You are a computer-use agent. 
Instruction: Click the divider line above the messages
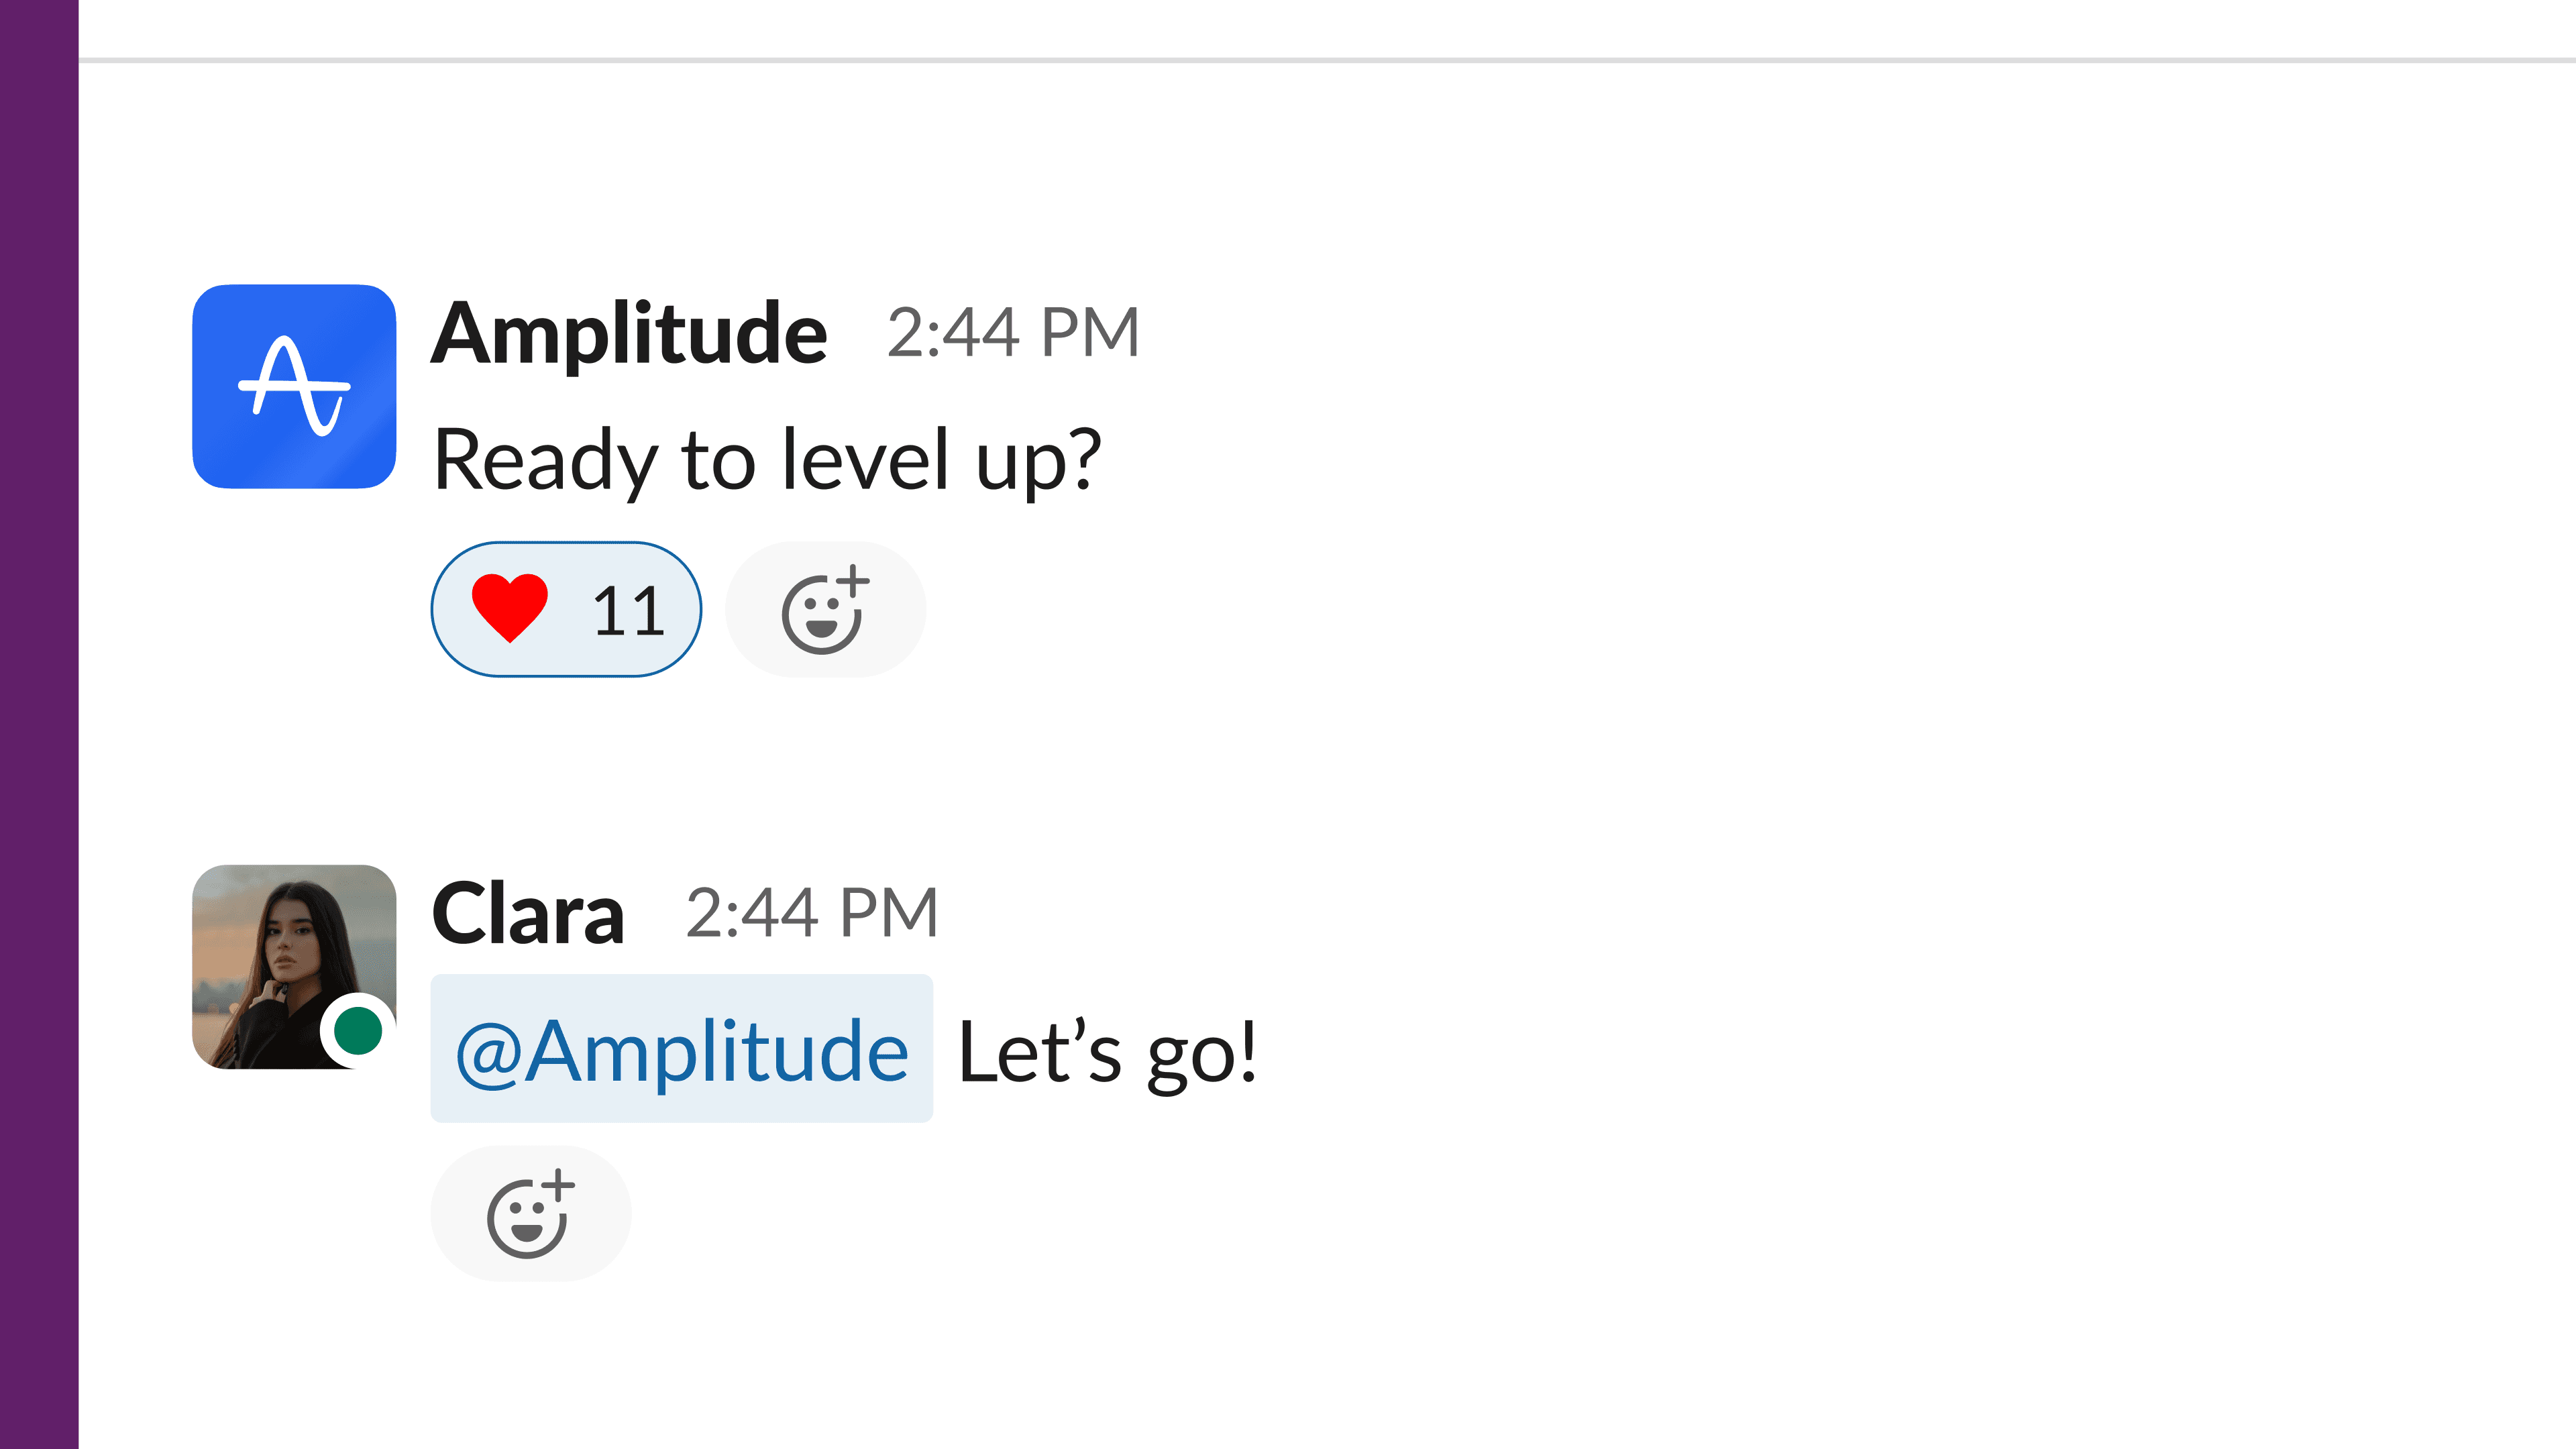(x=1327, y=60)
